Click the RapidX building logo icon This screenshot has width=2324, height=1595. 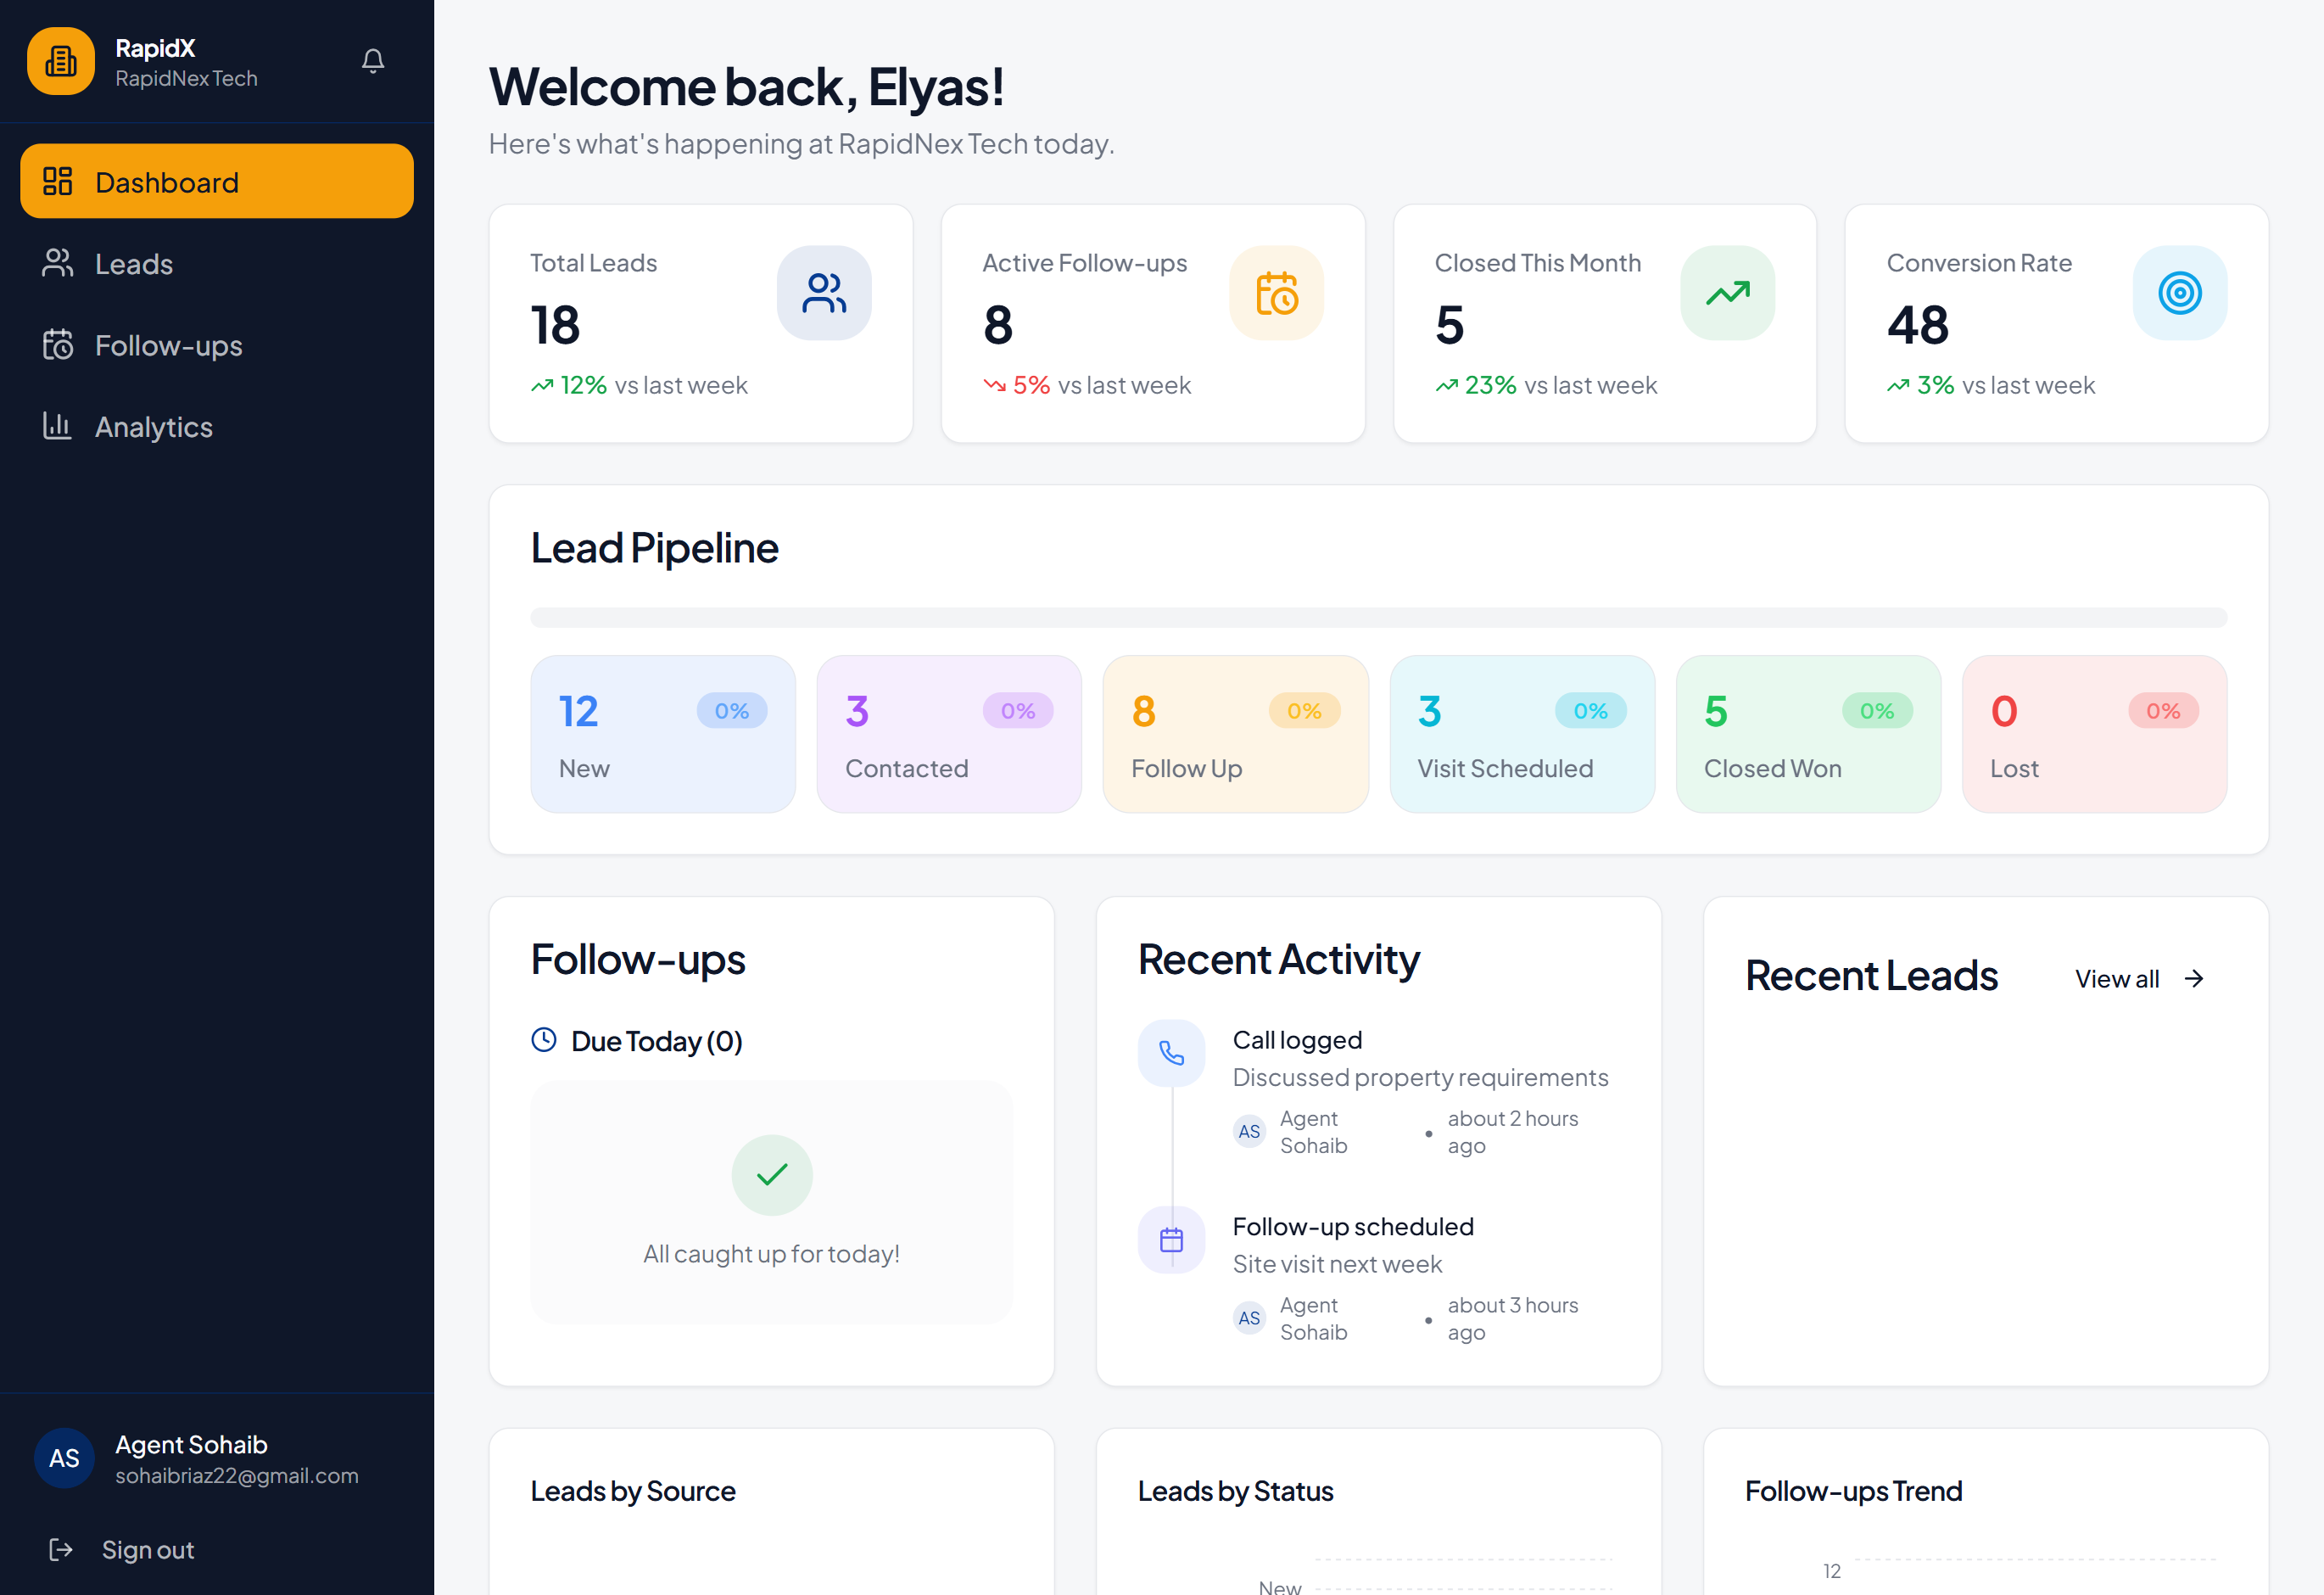[x=61, y=61]
